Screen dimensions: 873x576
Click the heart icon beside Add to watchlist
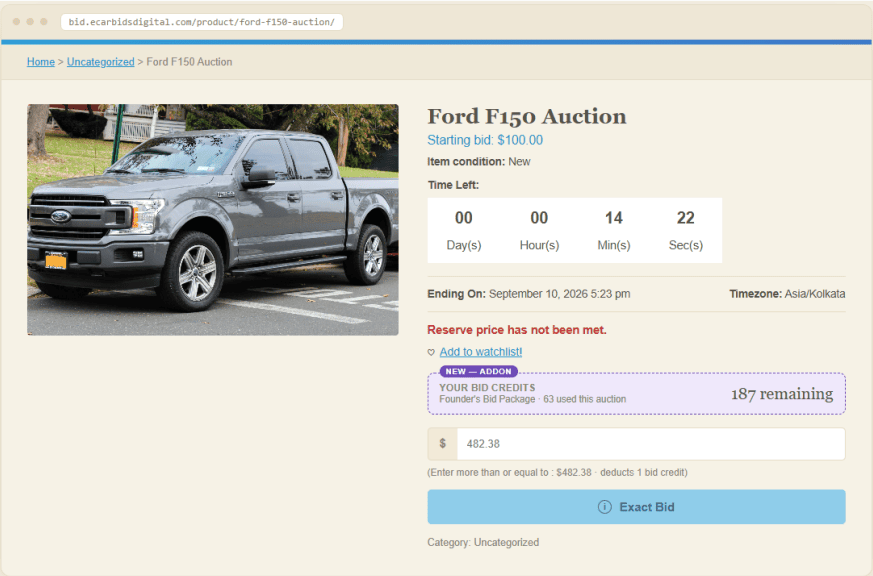(x=431, y=352)
